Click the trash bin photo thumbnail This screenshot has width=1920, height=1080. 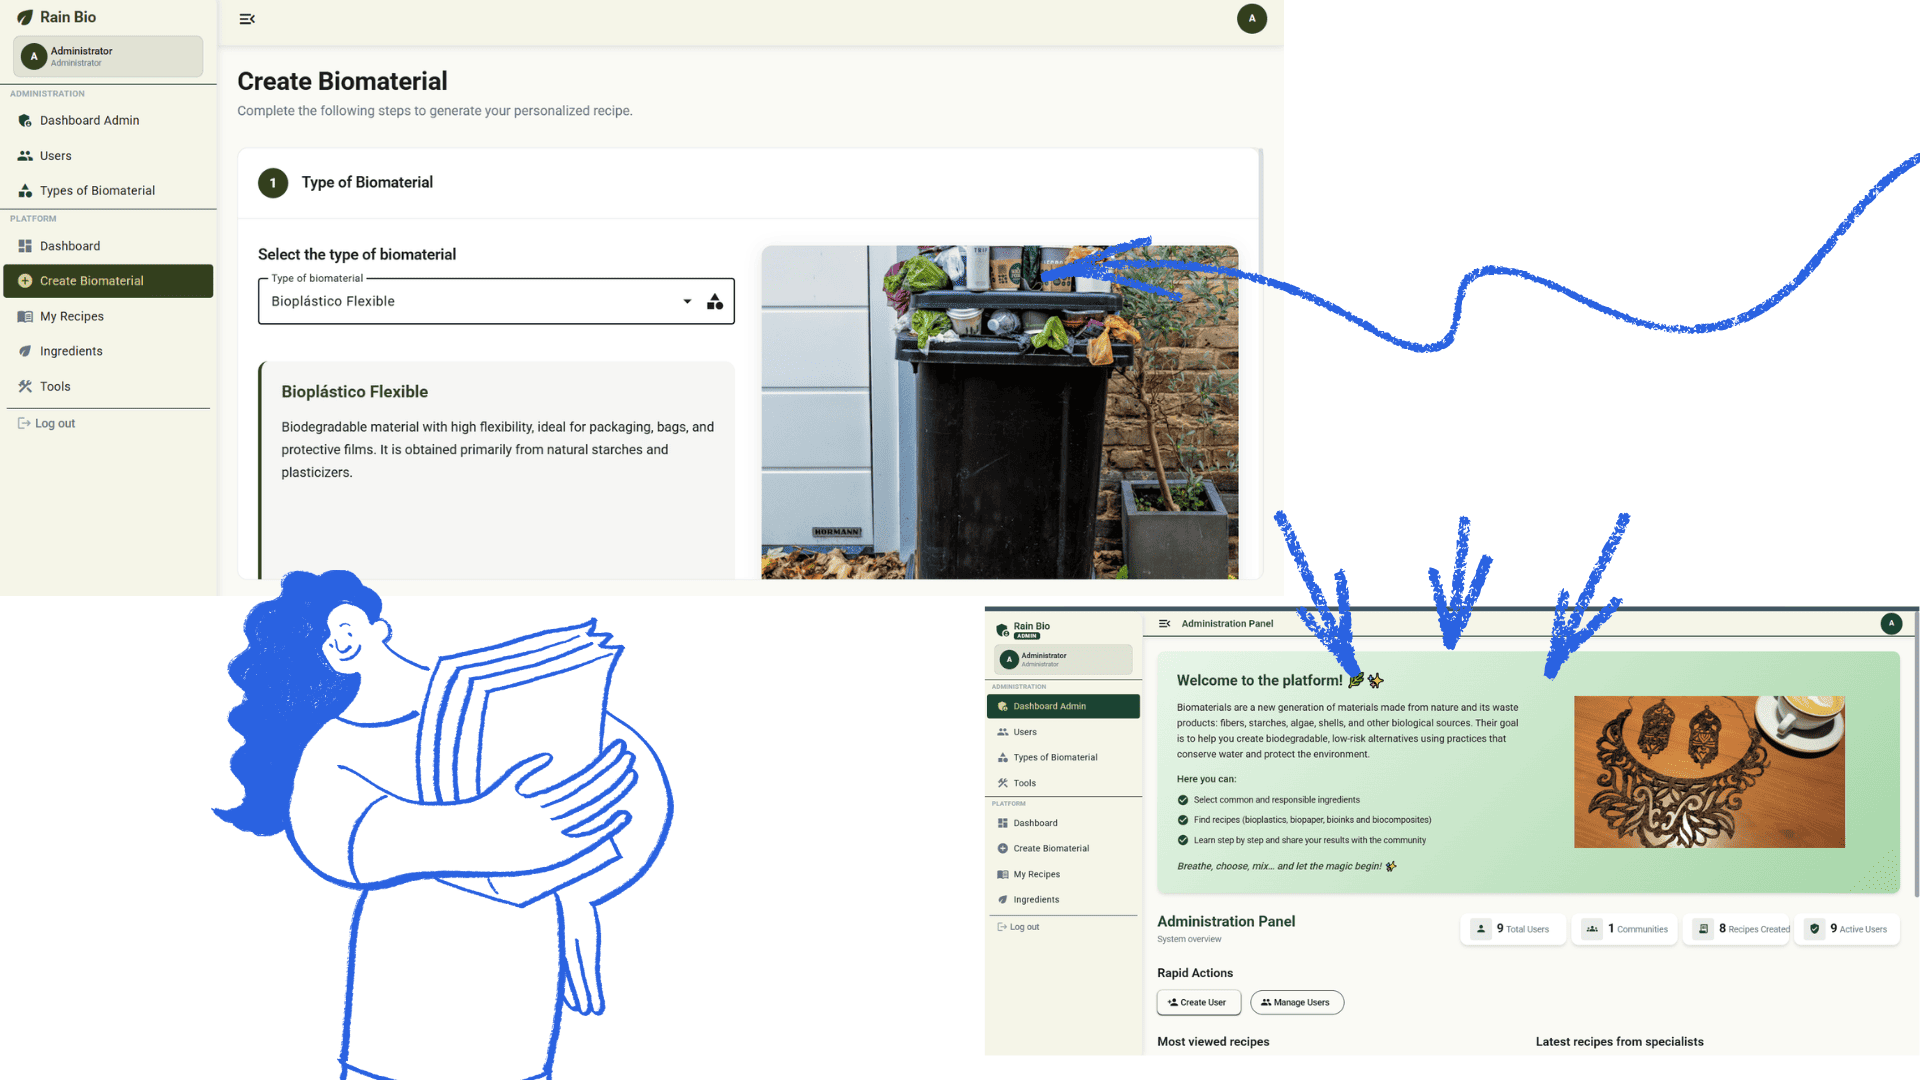coord(999,412)
